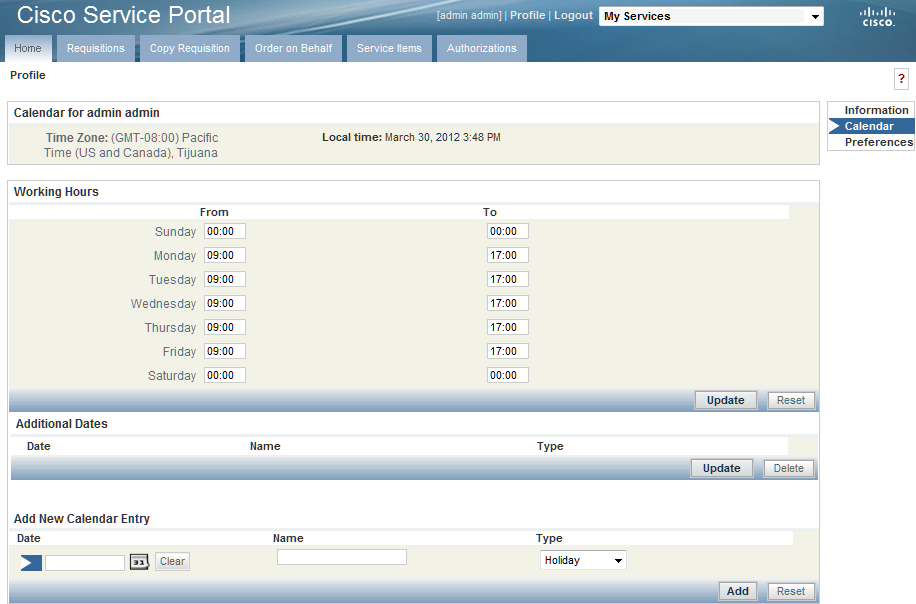Click Add for the new calendar entry
The width and height of the screenshot is (916, 604).
[738, 591]
